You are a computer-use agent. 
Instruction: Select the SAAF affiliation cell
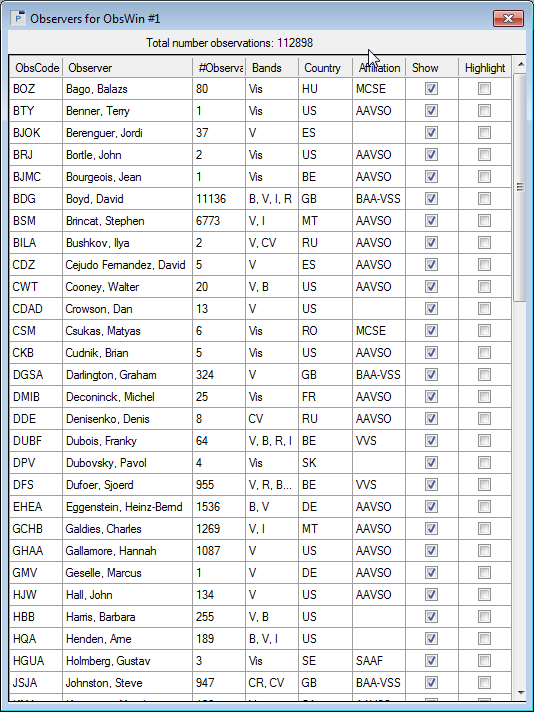[x=379, y=661]
